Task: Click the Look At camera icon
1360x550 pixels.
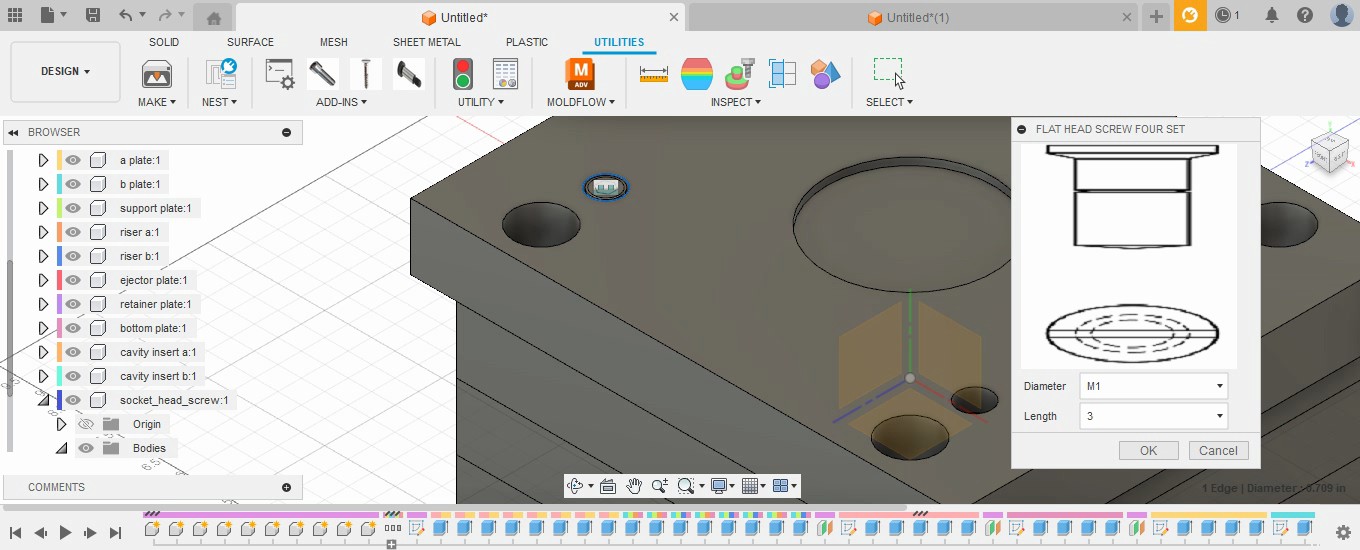Action: pos(607,486)
